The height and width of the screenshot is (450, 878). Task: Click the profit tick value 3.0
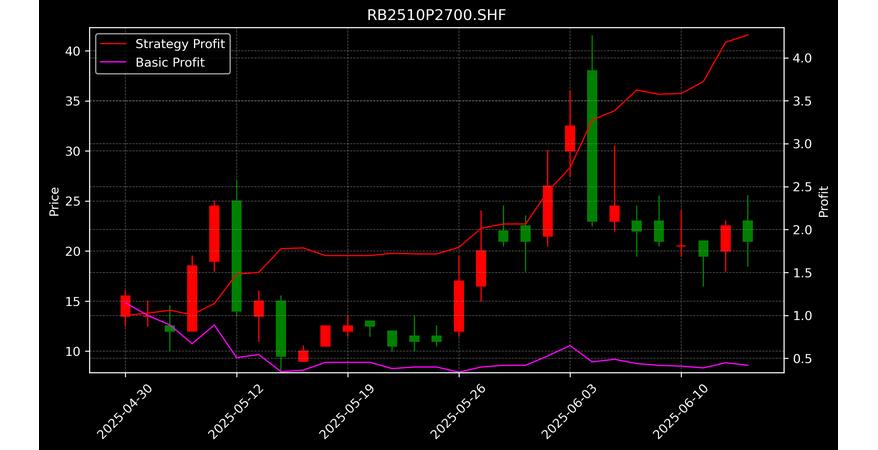(801, 144)
